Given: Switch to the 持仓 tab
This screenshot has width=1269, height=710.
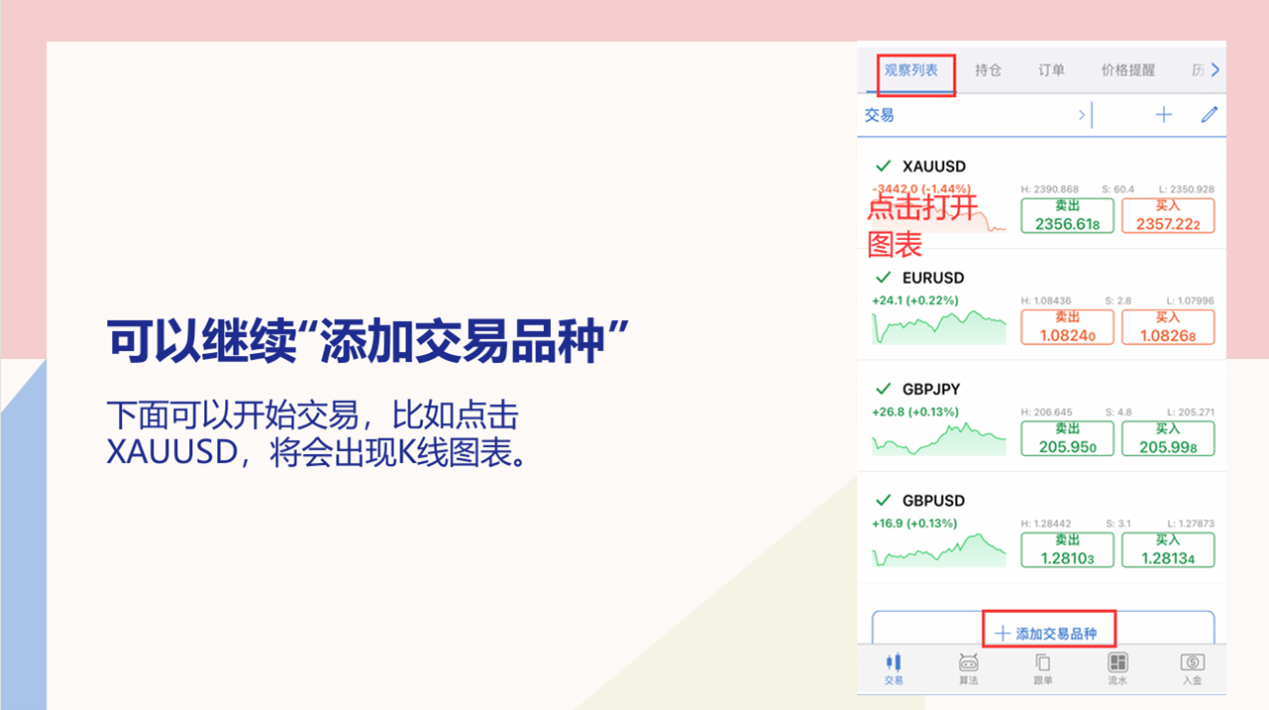Looking at the screenshot, I should tap(988, 70).
